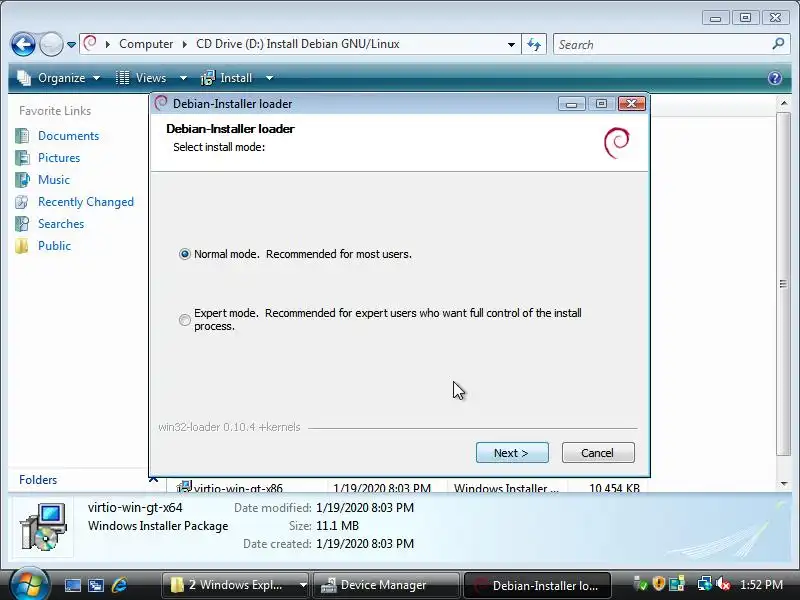Click the colorful squares tray icon
800x600 pixels.
[677, 584]
